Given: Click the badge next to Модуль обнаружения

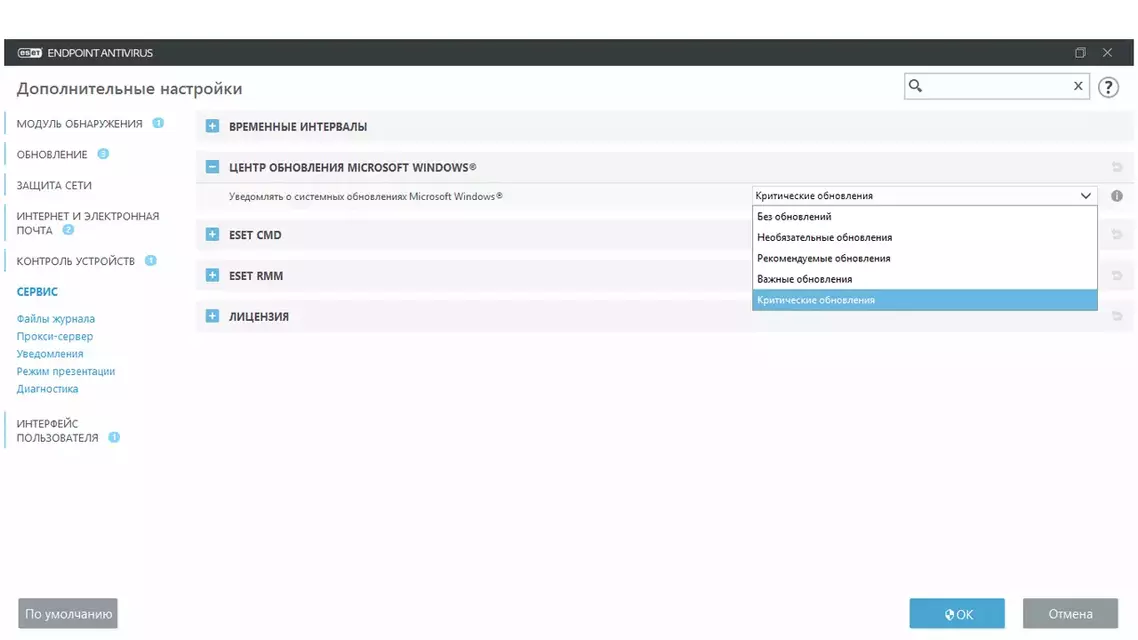Looking at the screenshot, I should (158, 123).
